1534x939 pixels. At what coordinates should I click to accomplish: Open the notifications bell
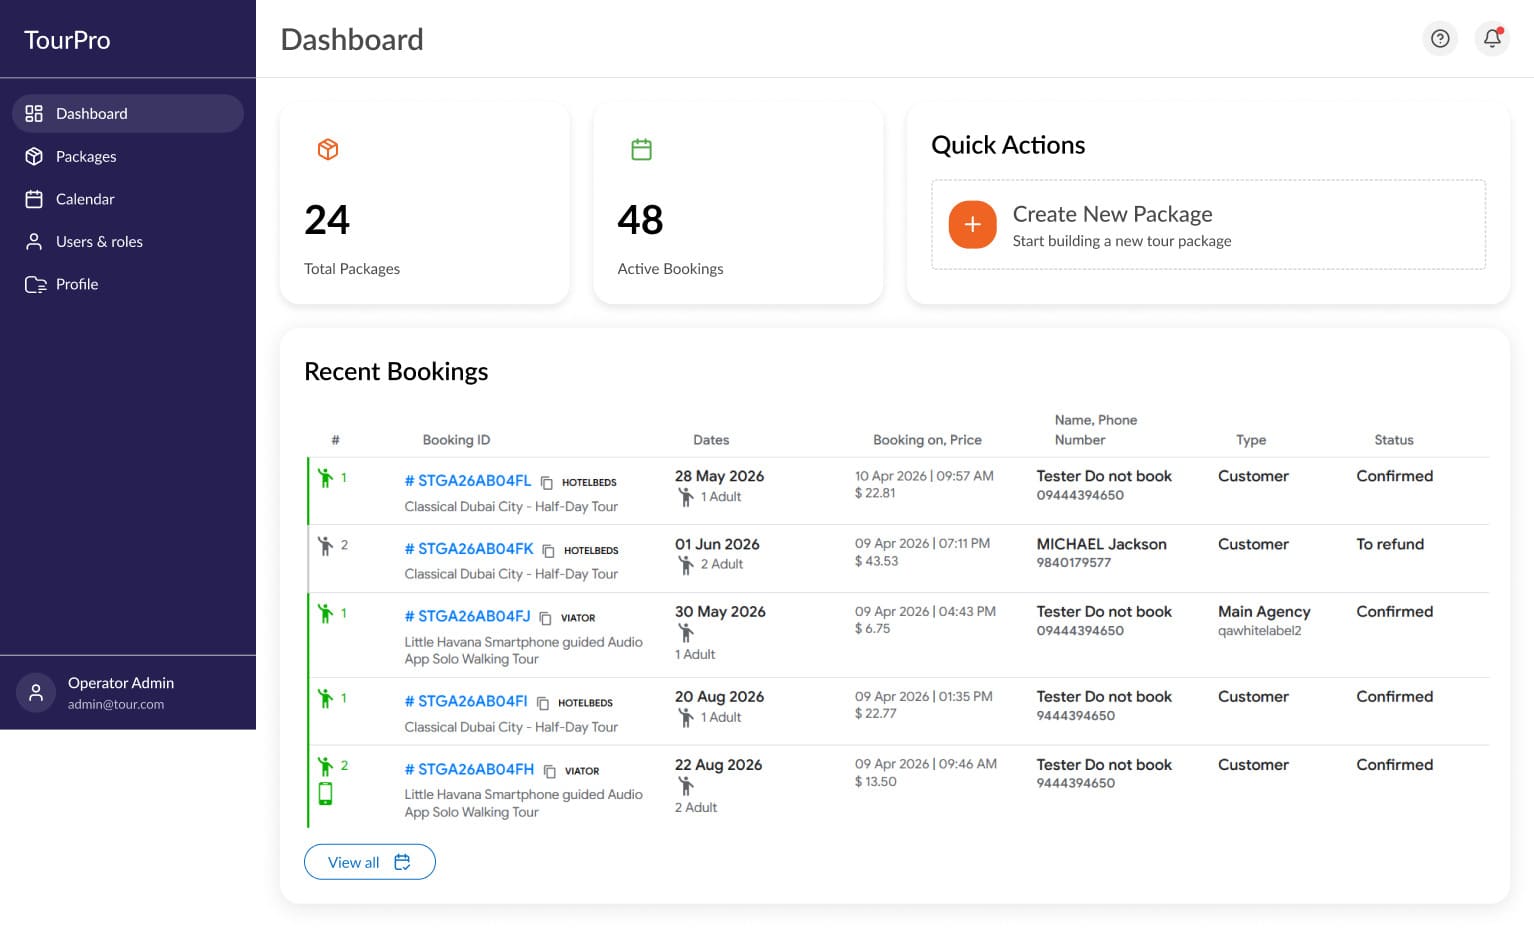(1492, 39)
